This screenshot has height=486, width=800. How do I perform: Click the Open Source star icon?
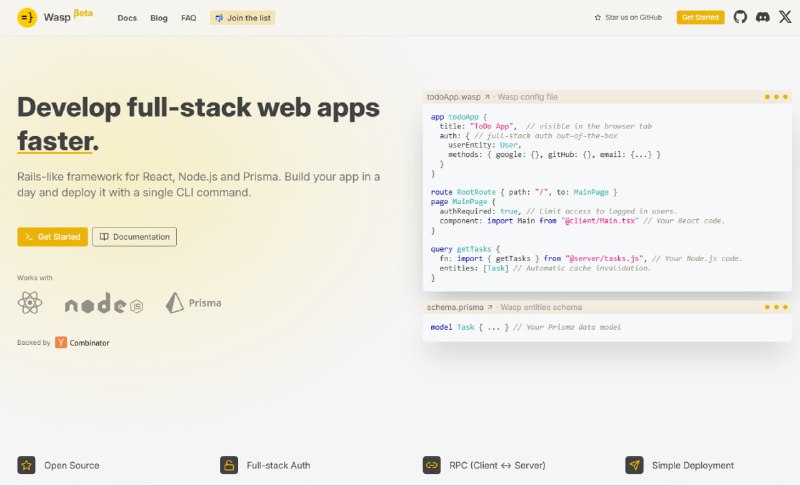27,465
